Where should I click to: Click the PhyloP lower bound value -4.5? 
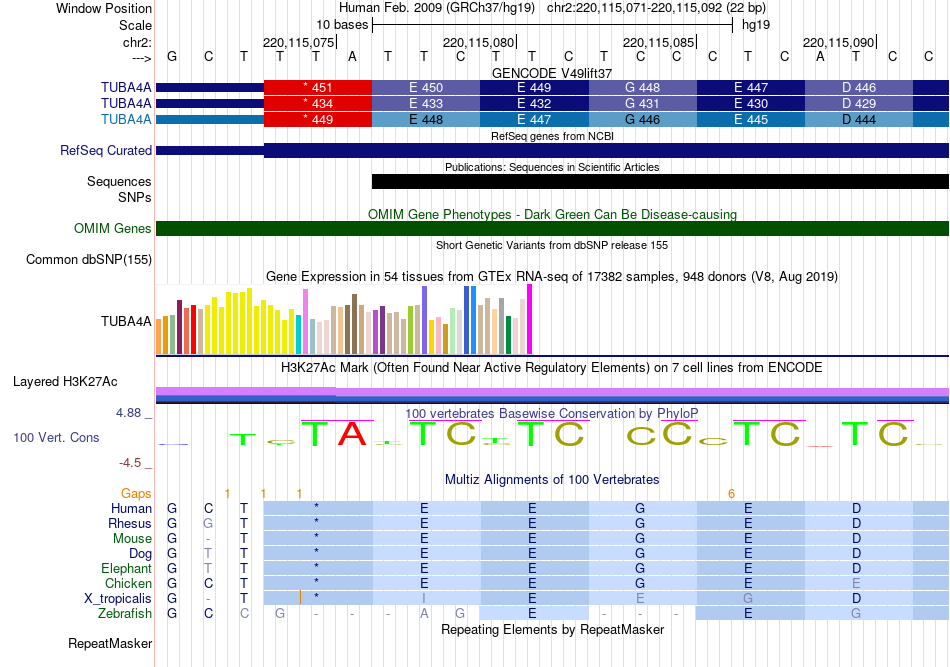click(x=130, y=463)
